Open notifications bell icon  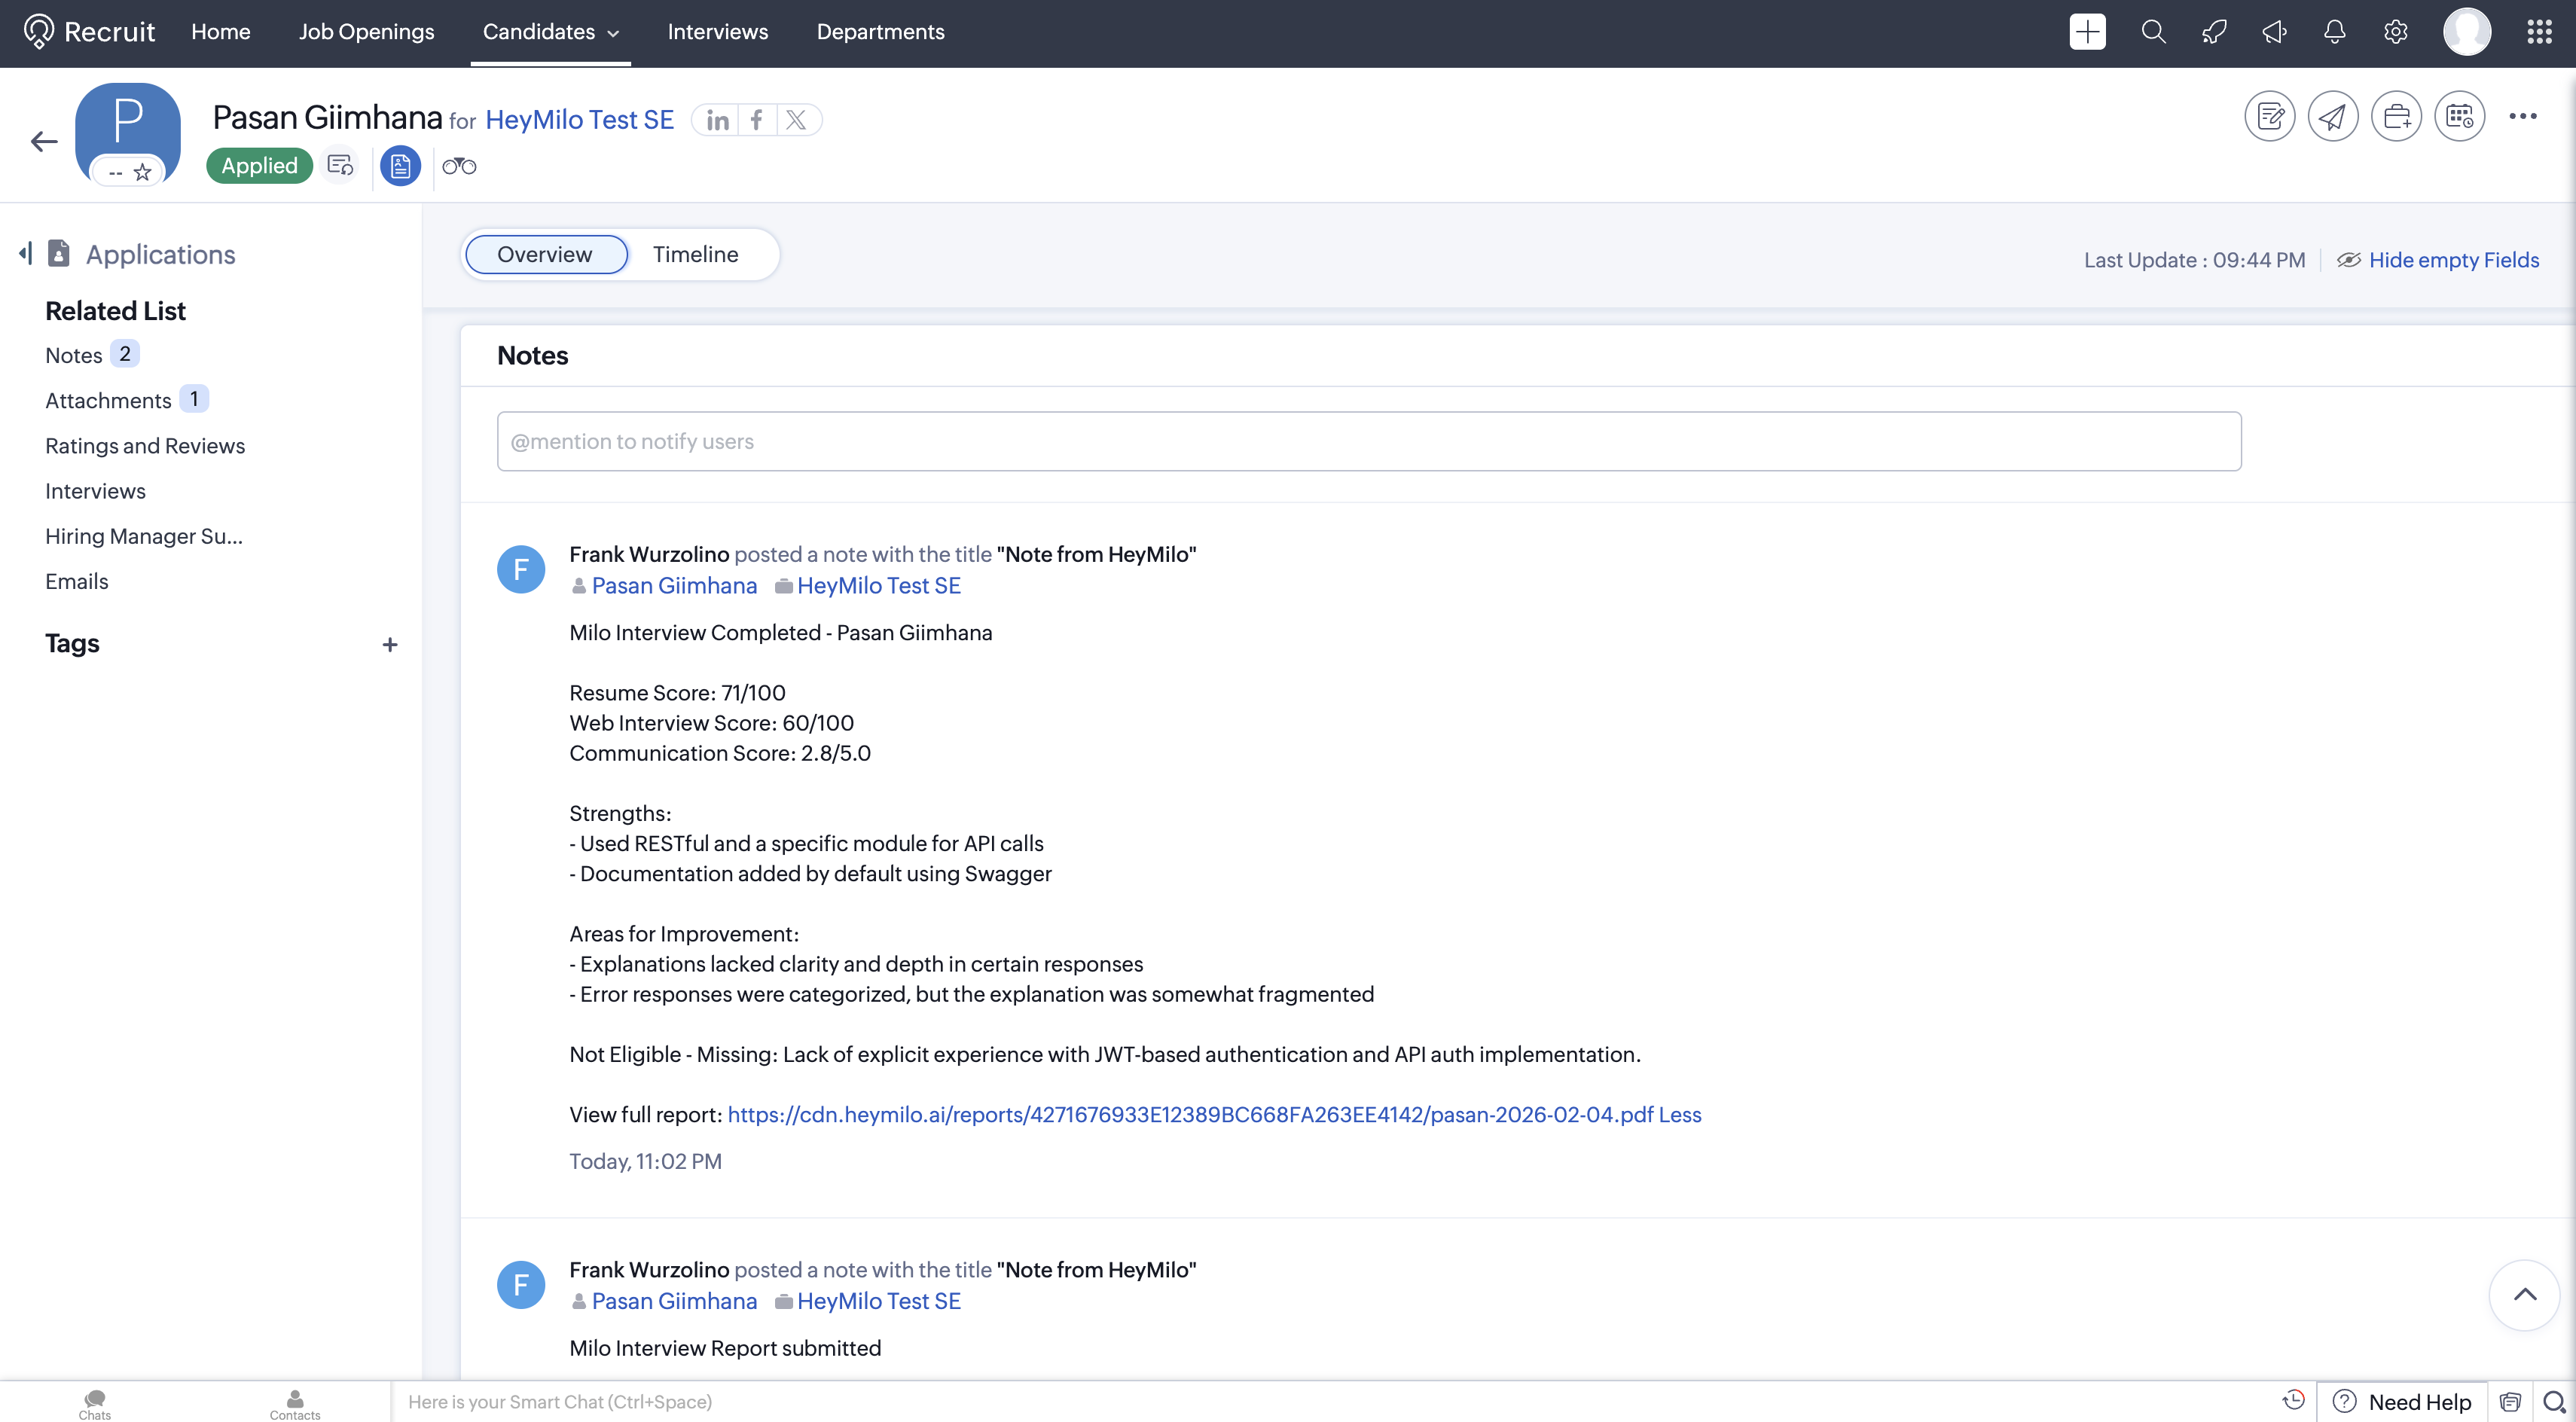click(x=2334, y=32)
